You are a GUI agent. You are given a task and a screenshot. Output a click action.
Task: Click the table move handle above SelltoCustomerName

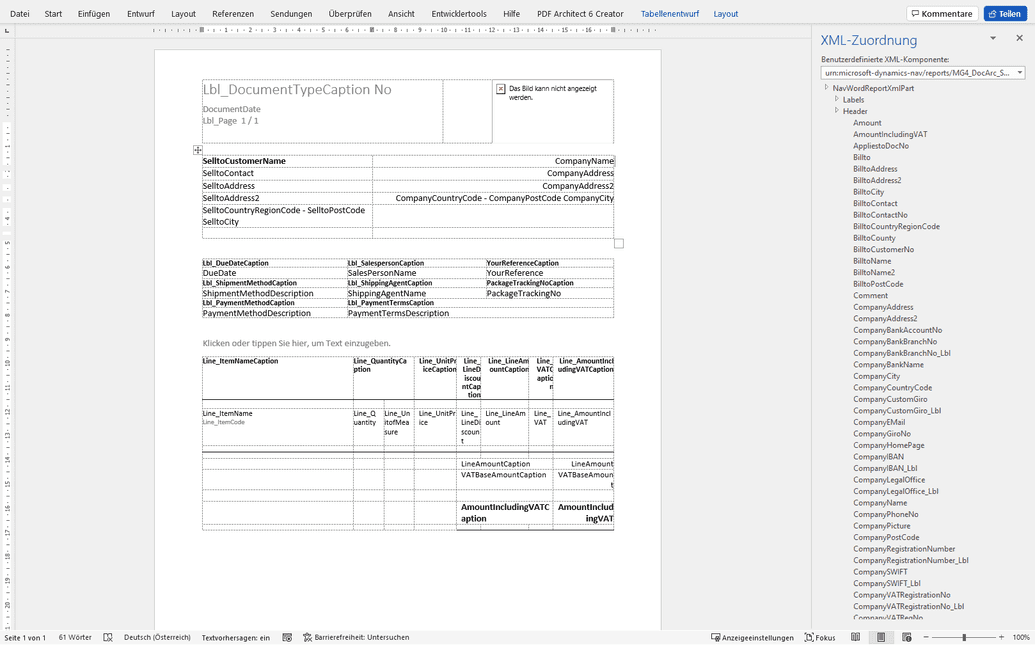coord(197,149)
